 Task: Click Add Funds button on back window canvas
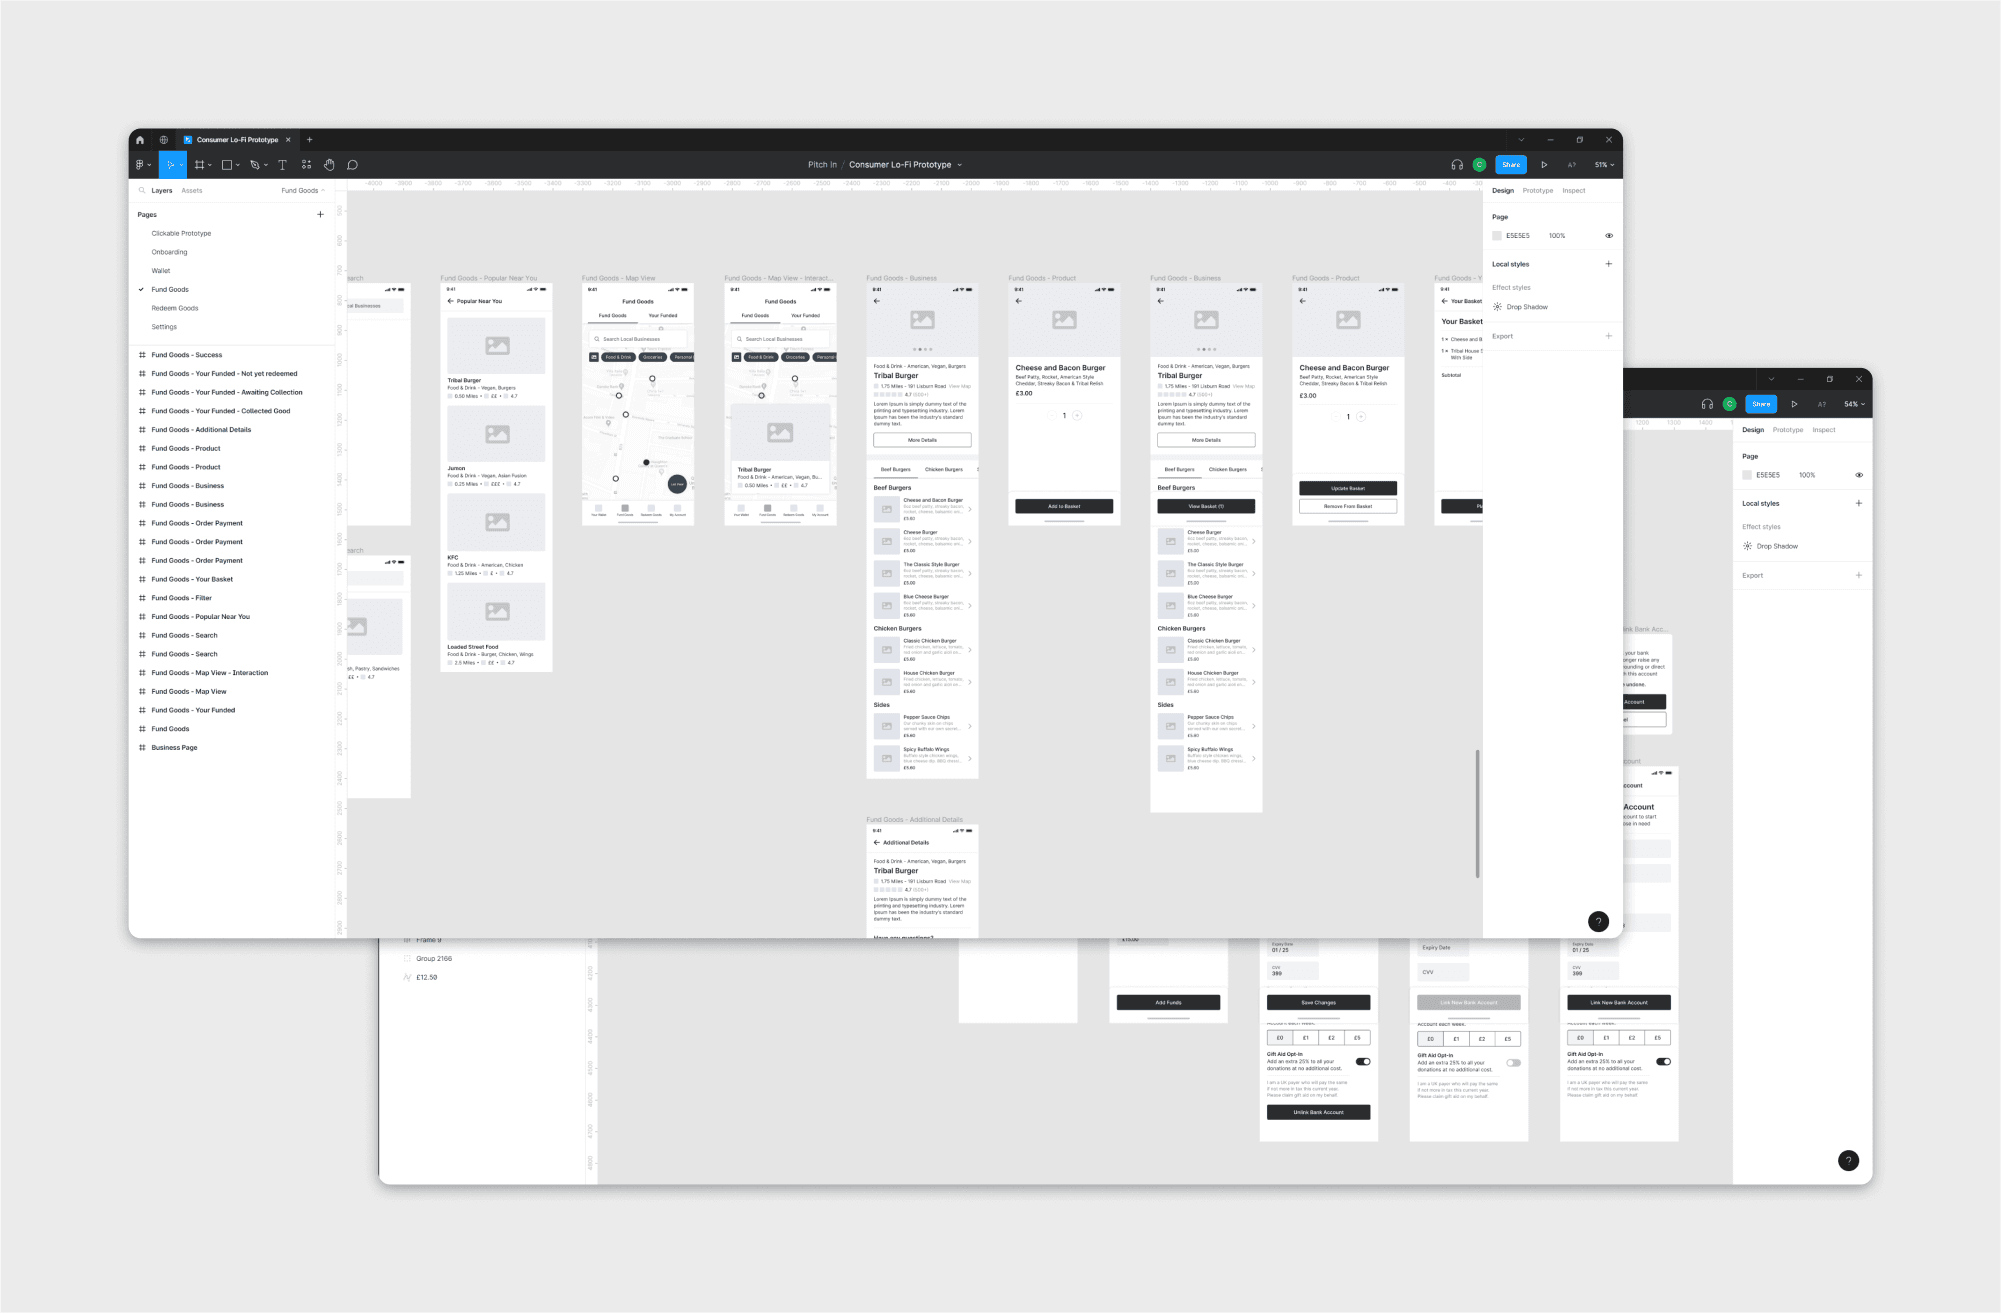1168,1002
